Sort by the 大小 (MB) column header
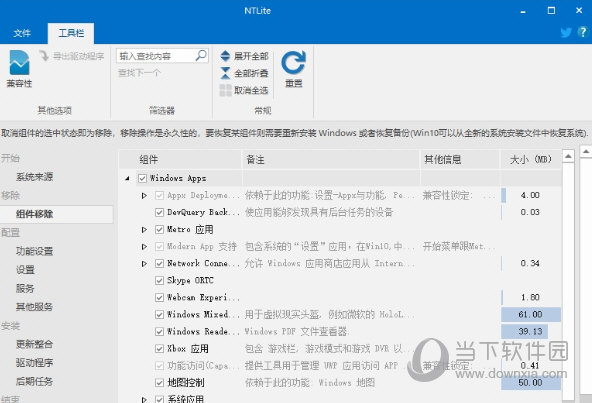592x403 pixels. (x=530, y=159)
